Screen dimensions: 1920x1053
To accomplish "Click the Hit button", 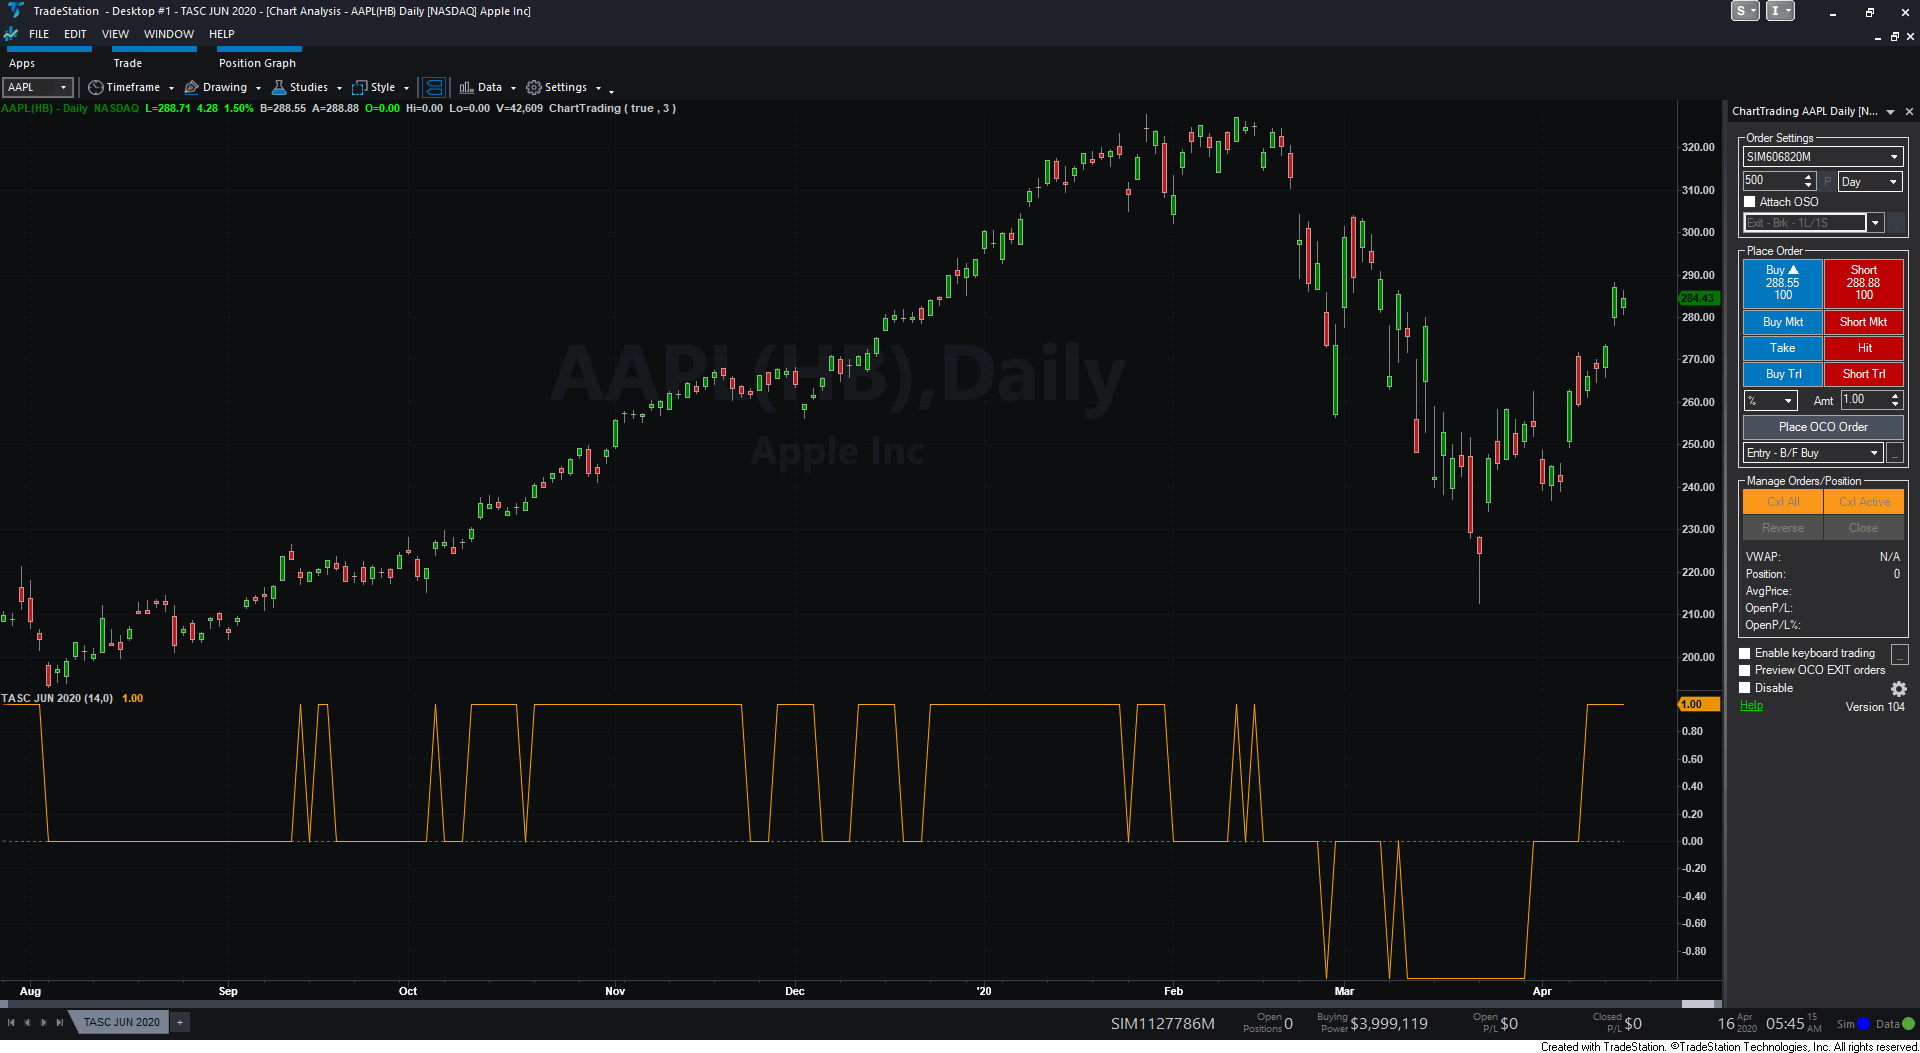I will tap(1863, 348).
